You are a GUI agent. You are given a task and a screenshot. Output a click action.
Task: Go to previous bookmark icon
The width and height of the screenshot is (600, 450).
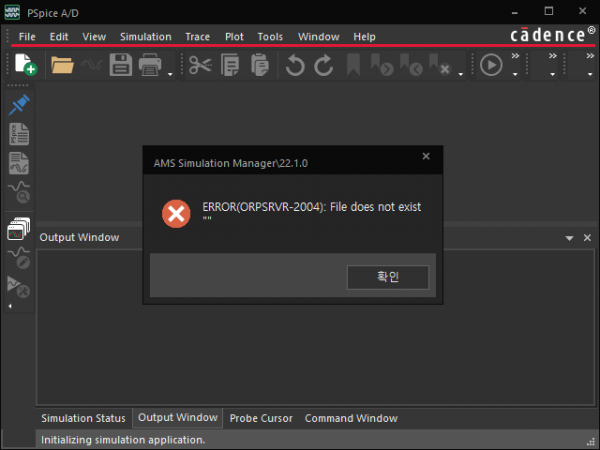click(x=411, y=64)
